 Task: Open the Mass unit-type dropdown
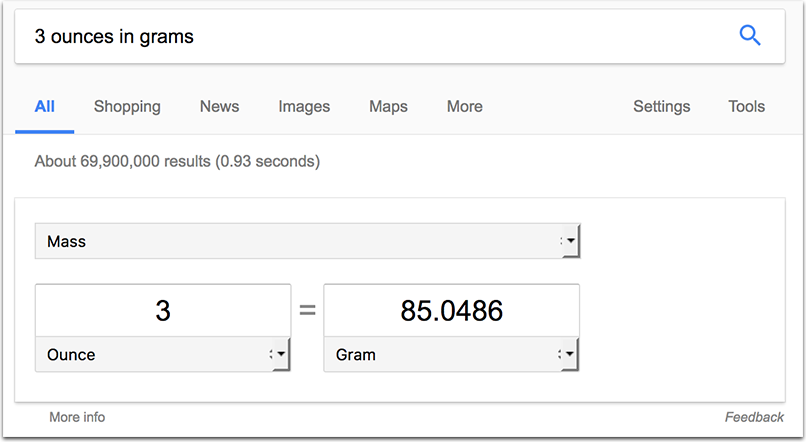(307, 241)
